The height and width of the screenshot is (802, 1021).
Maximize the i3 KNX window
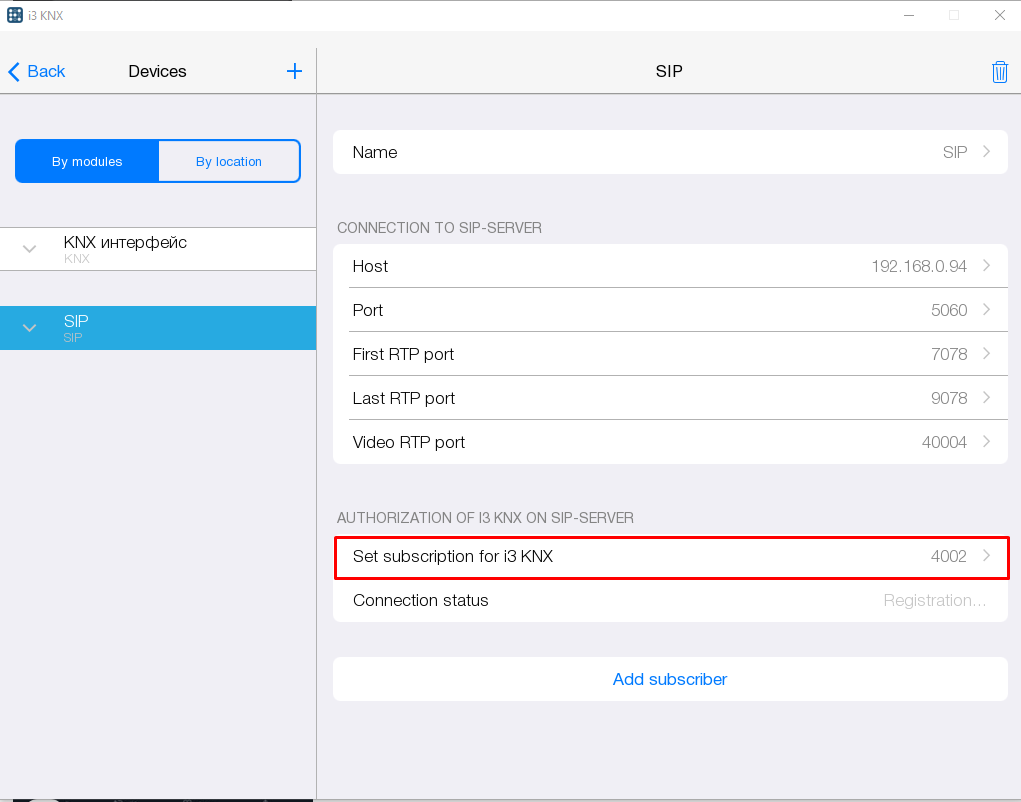pyautogui.click(x=954, y=15)
